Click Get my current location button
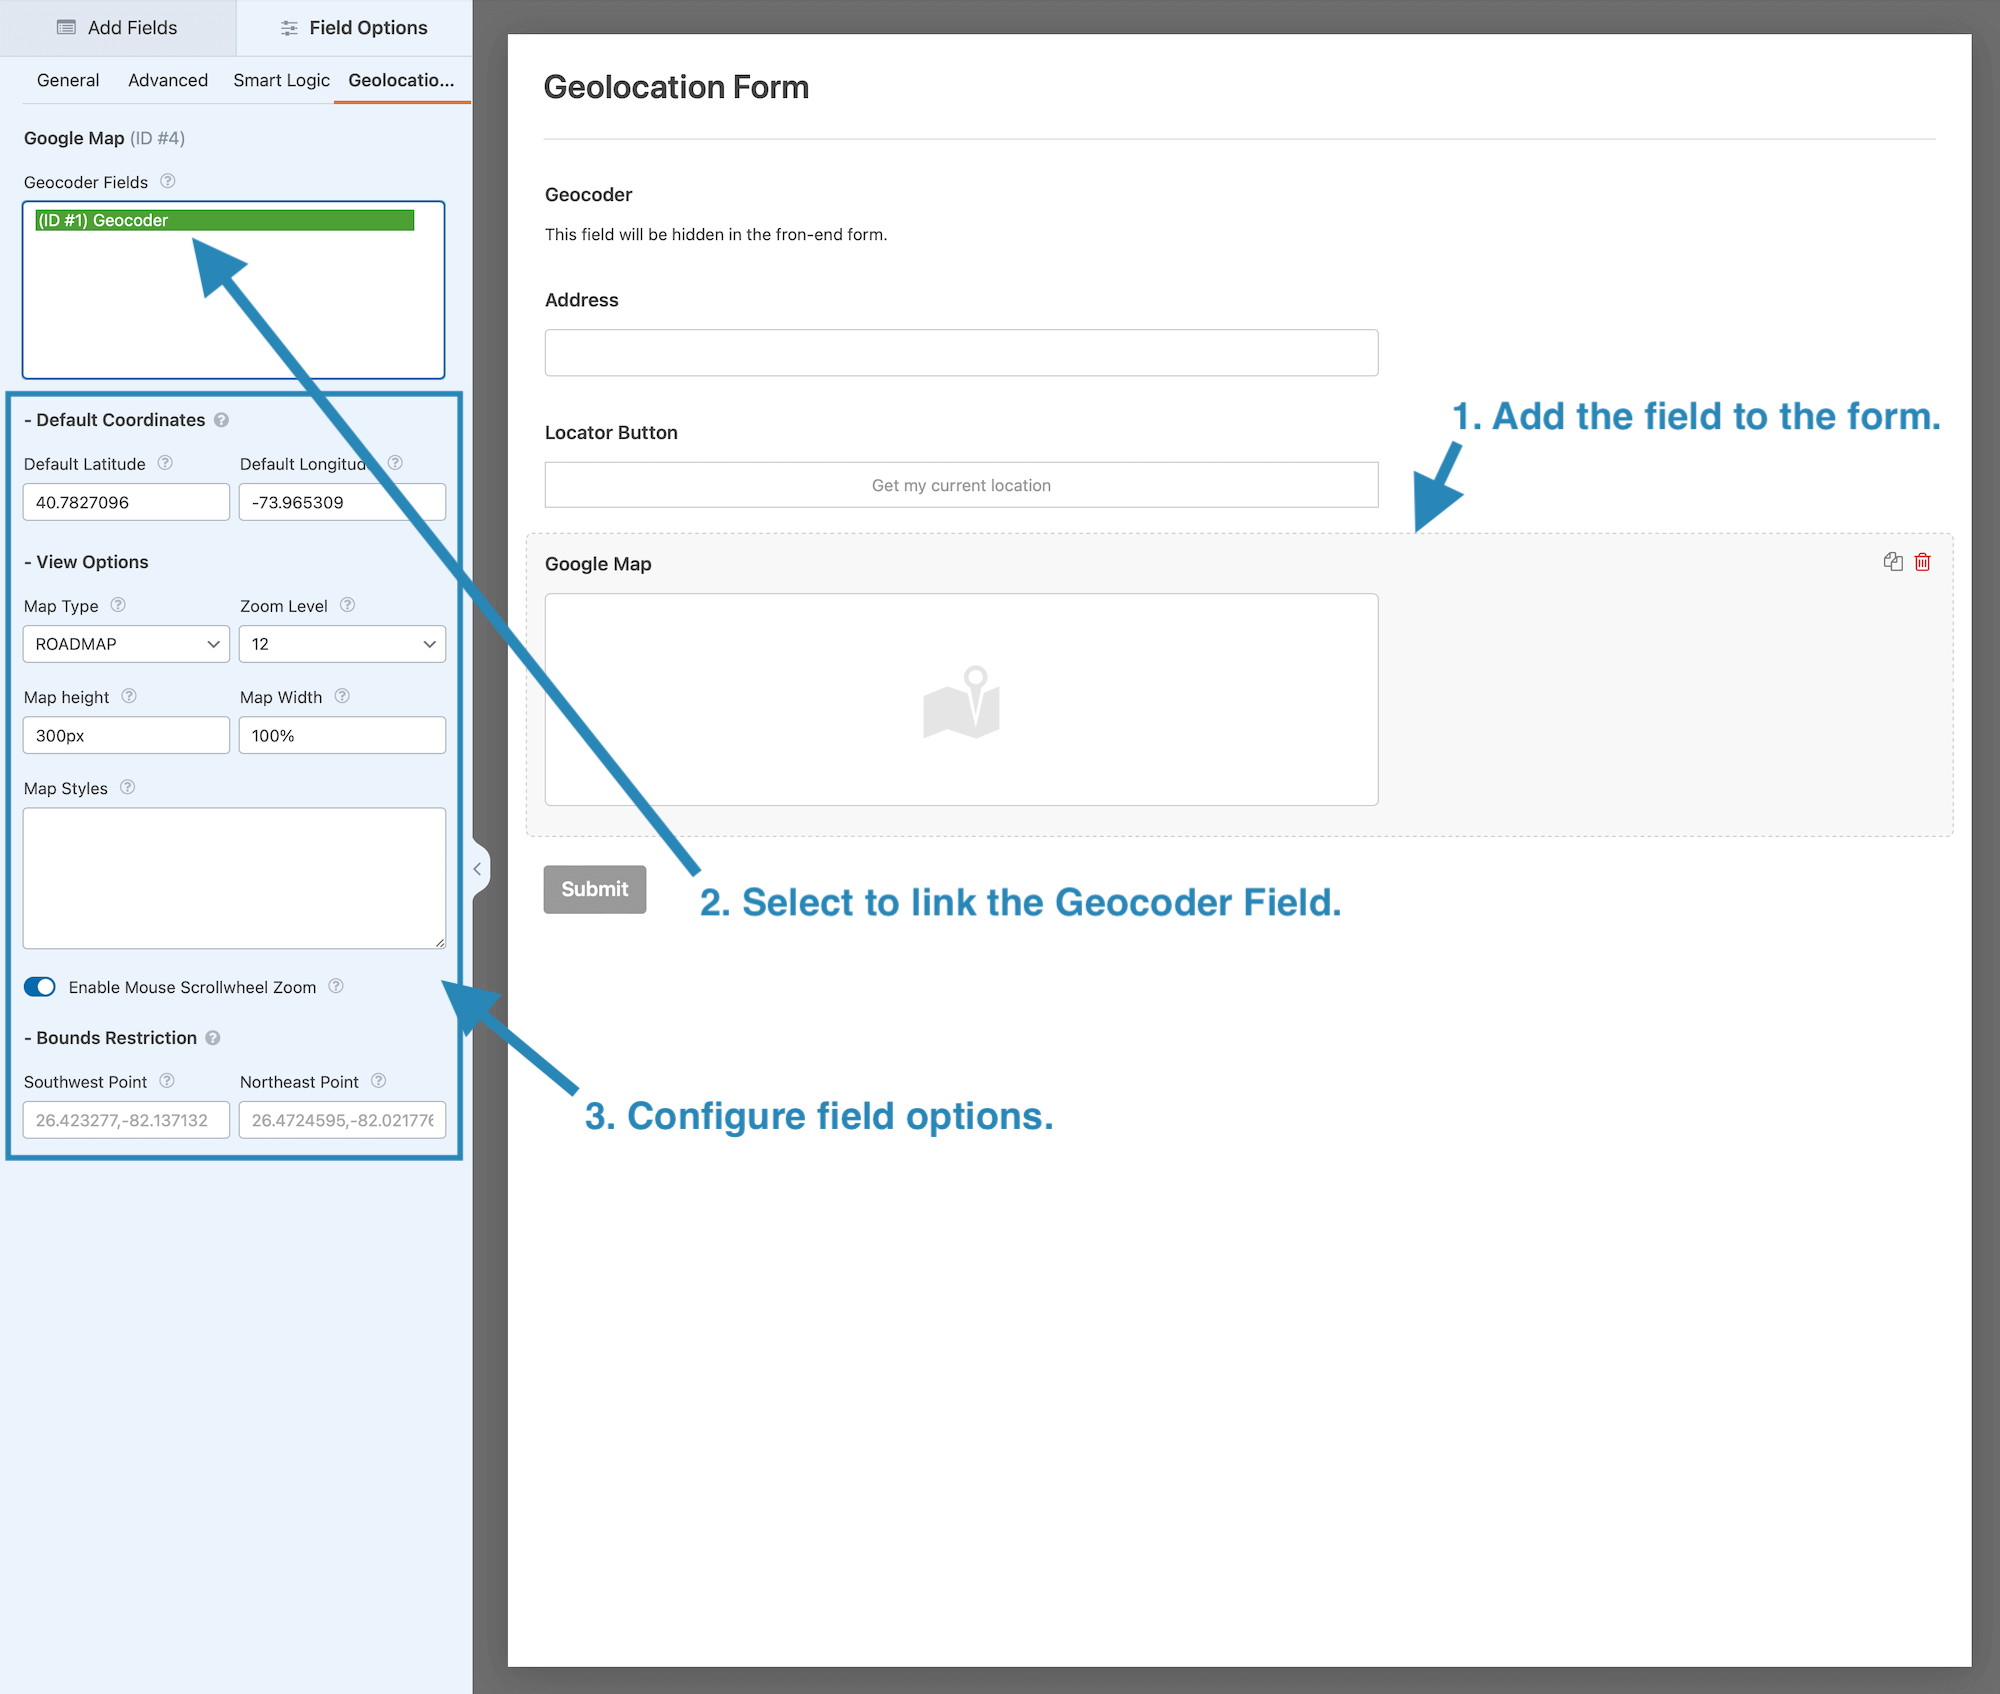 pyautogui.click(x=961, y=485)
